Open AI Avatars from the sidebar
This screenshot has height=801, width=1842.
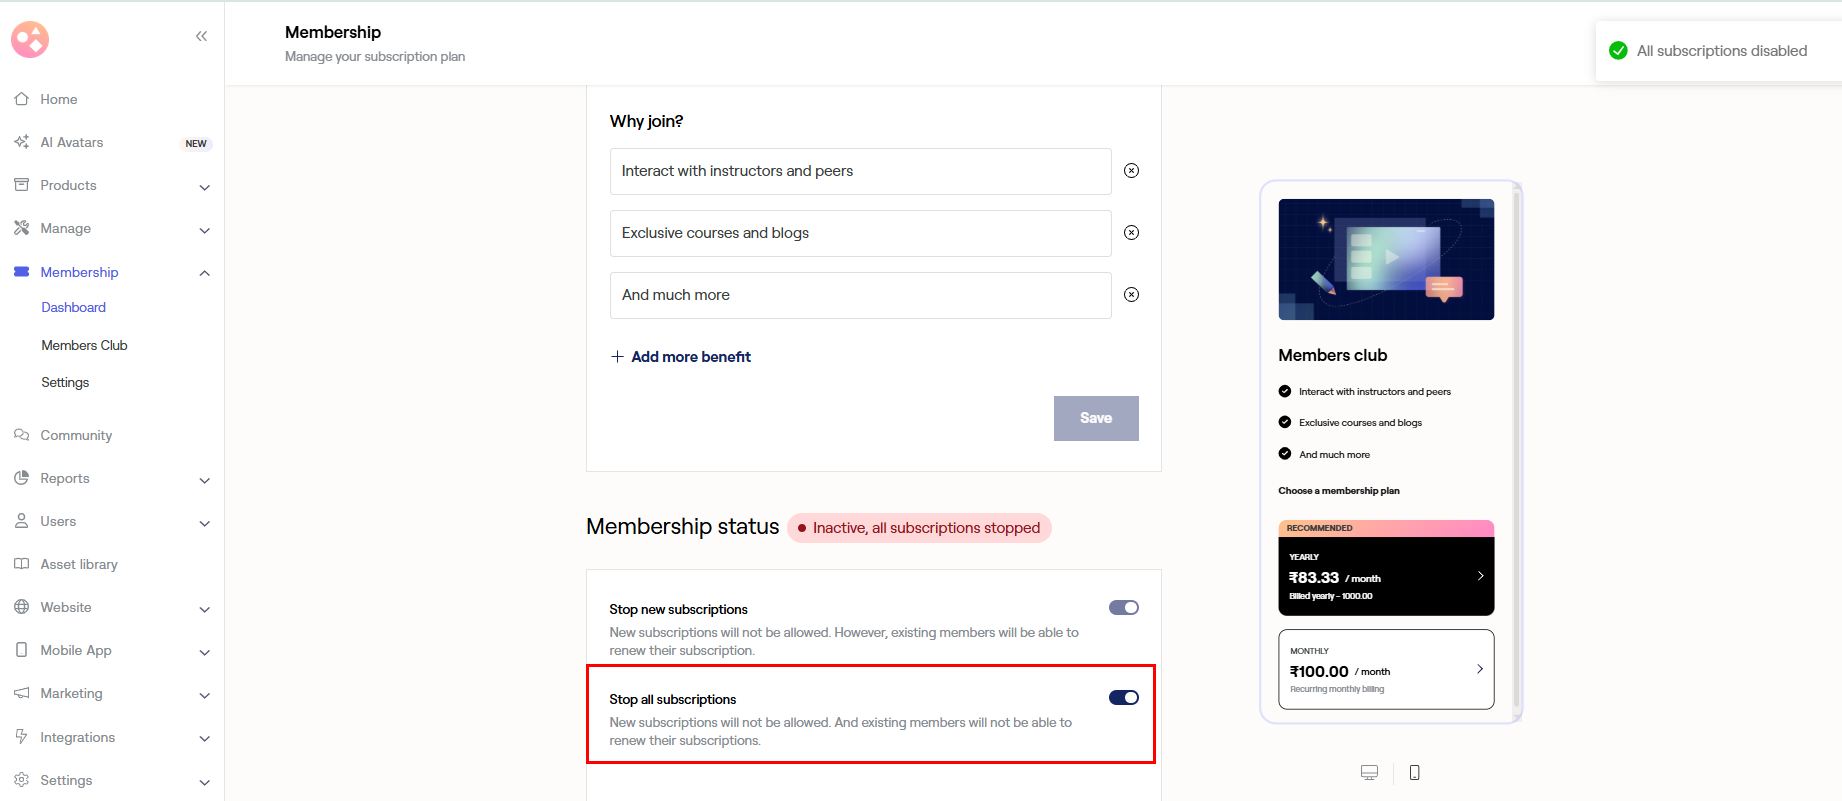pyautogui.click(x=72, y=143)
